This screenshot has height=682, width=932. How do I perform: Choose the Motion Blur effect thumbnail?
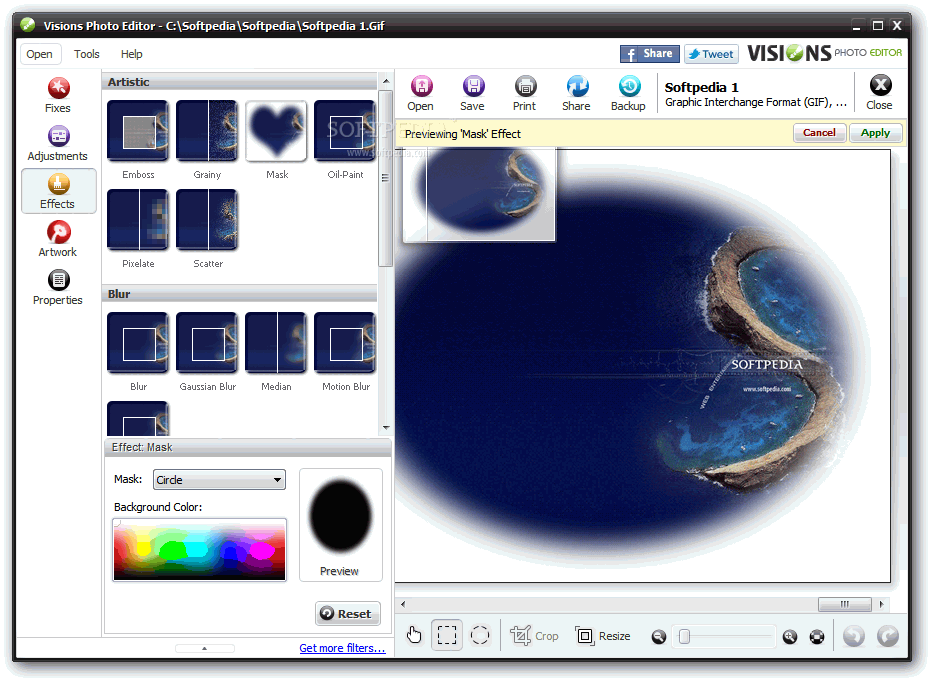click(x=345, y=343)
